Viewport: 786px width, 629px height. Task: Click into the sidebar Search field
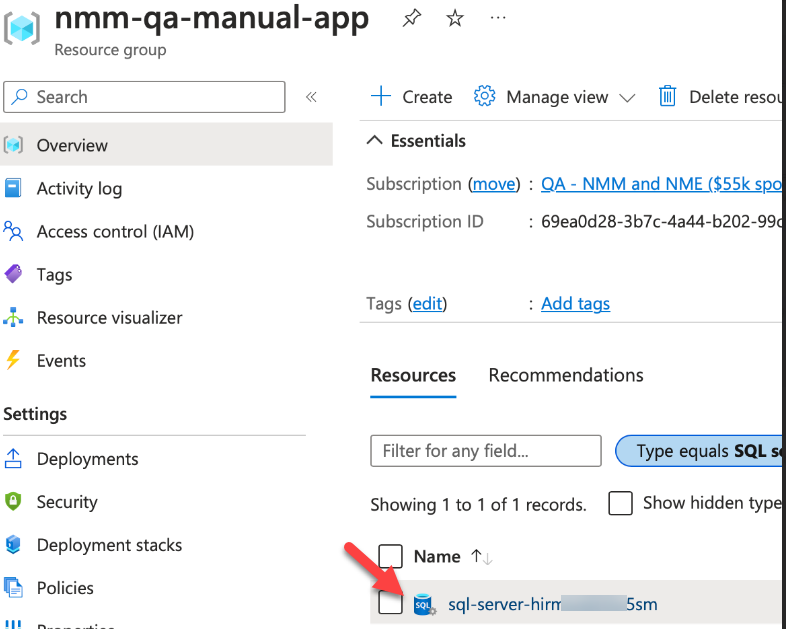pyautogui.click(x=144, y=97)
